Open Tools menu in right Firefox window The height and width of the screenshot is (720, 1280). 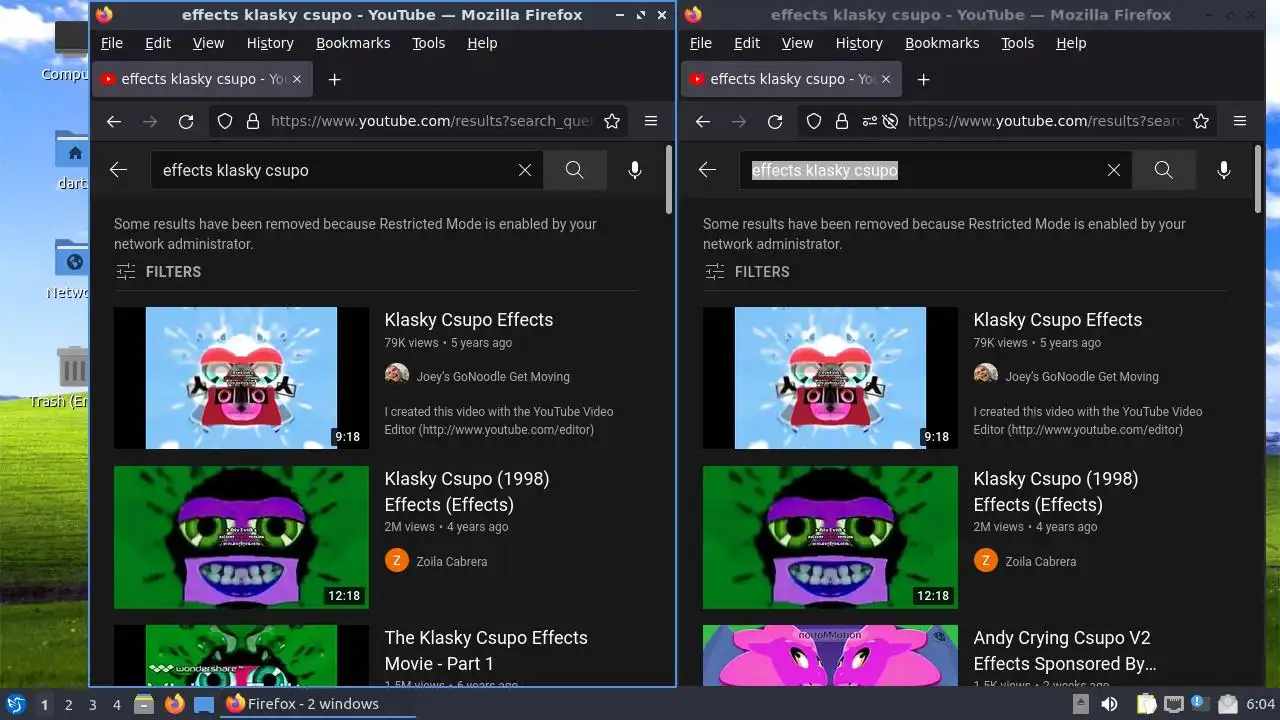point(1018,43)
